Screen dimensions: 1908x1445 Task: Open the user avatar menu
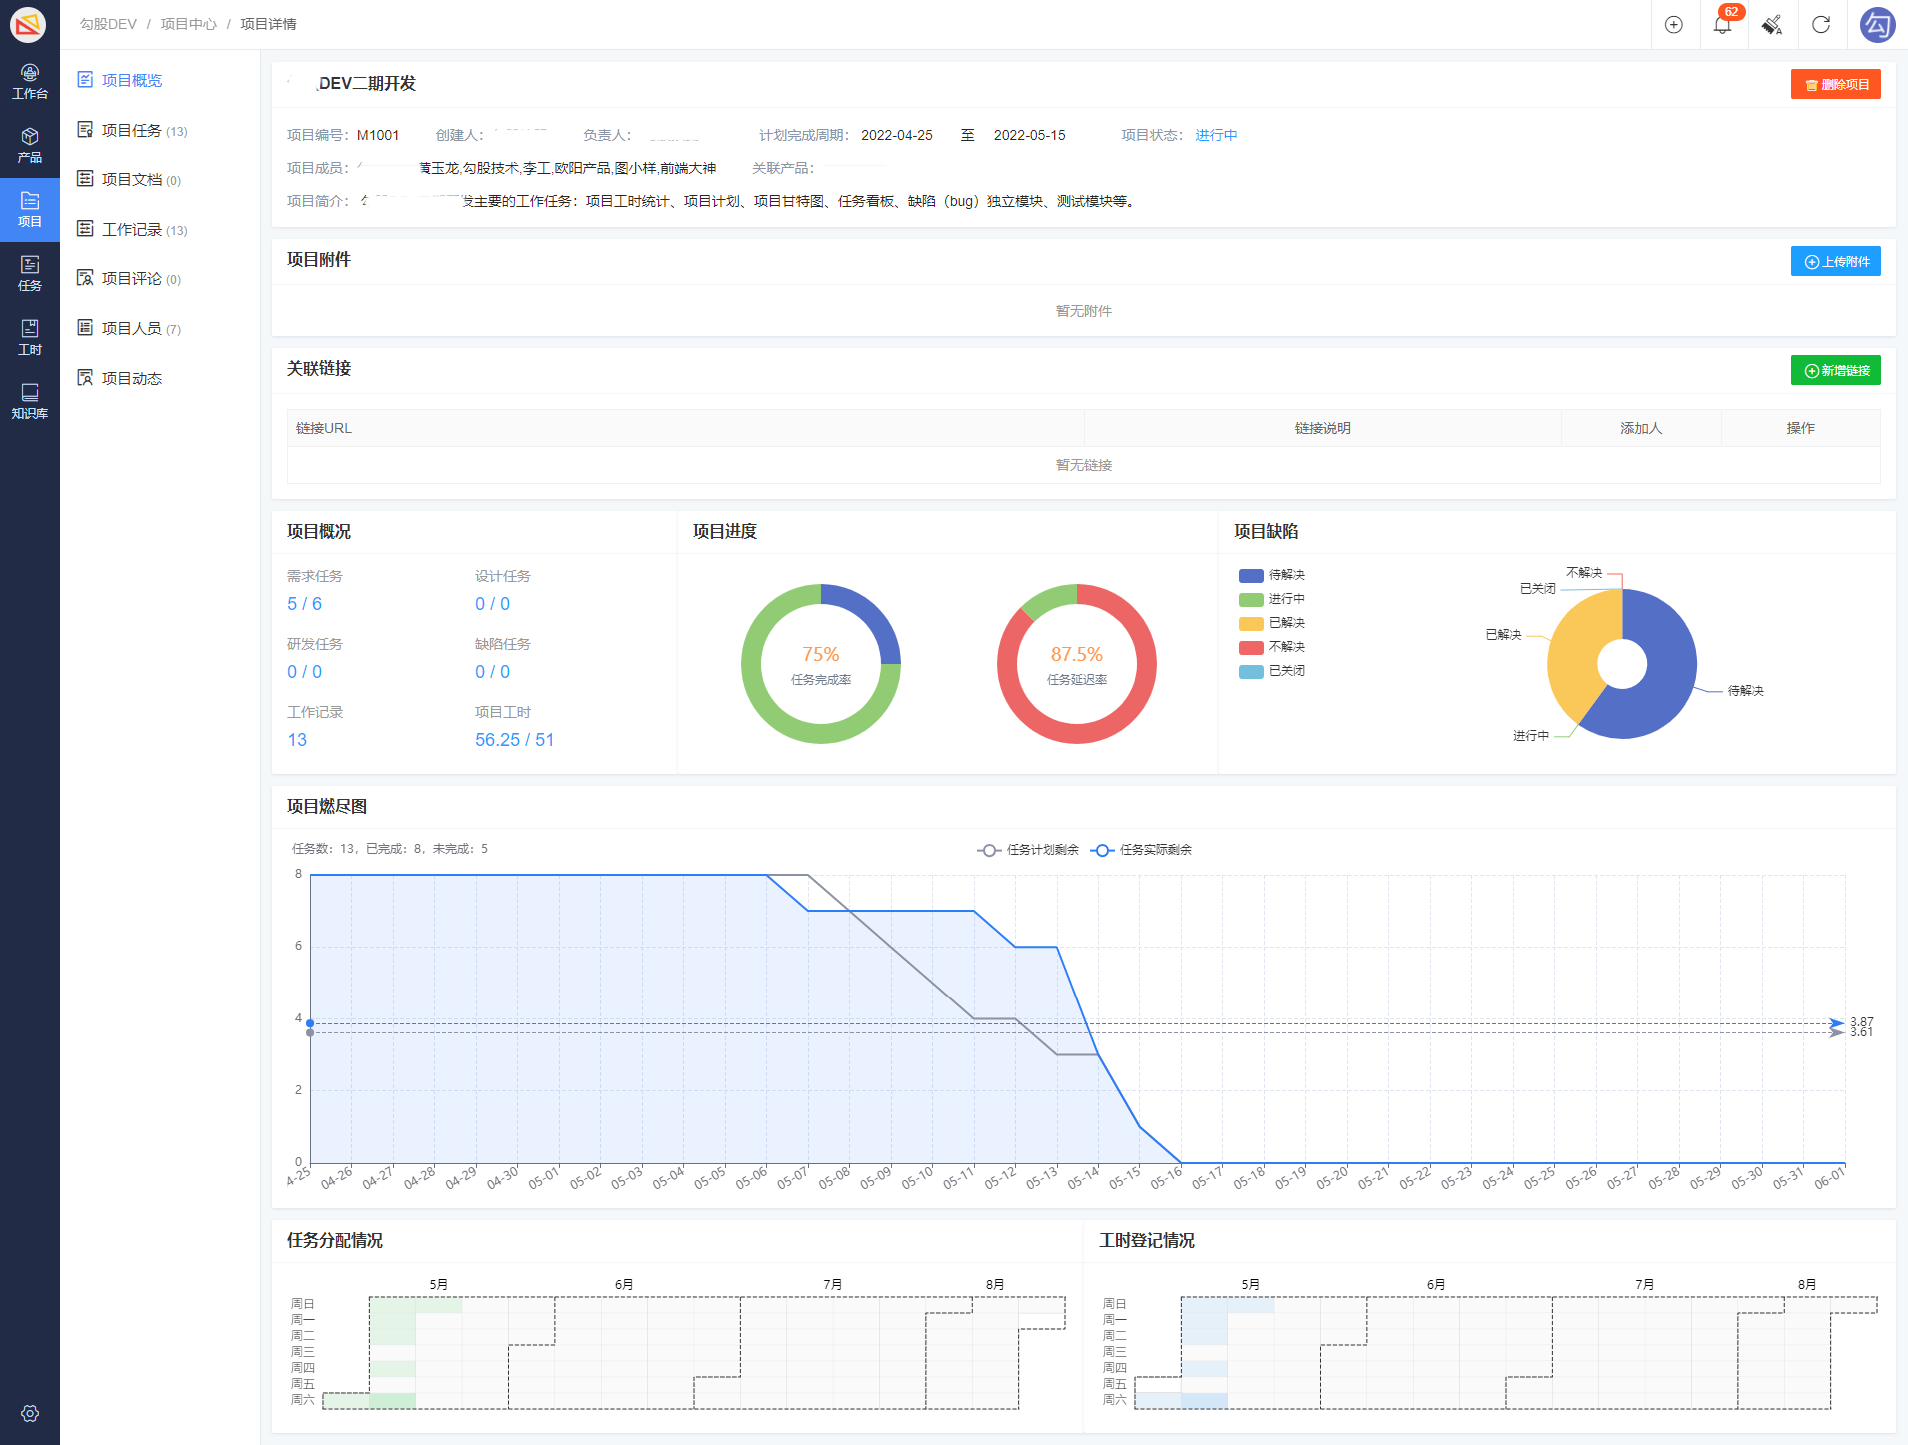click(1877, 25)
